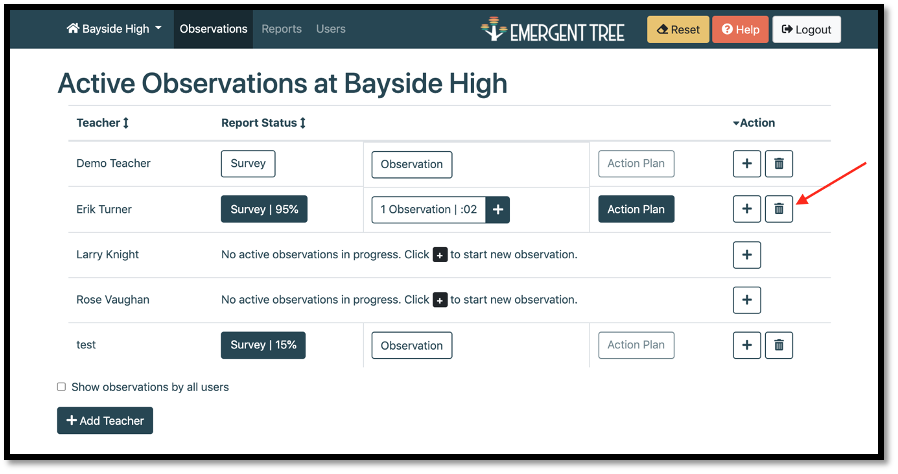Image resolution: width=898 pixels, height=474 pixels.
Task: Click the trash icon in the test row
Action: pyautogui.click(x=778, y=345)
